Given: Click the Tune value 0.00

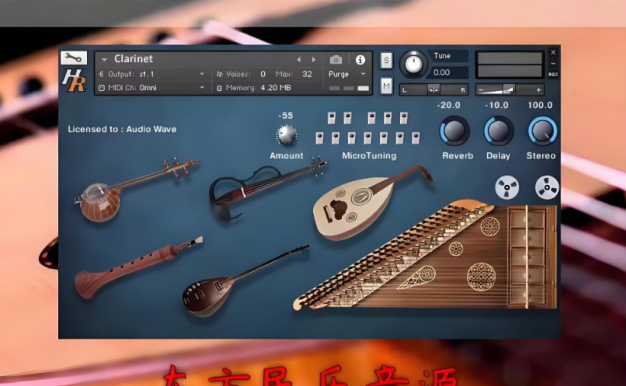Looking at the screenshot, I should coord(442,72).
